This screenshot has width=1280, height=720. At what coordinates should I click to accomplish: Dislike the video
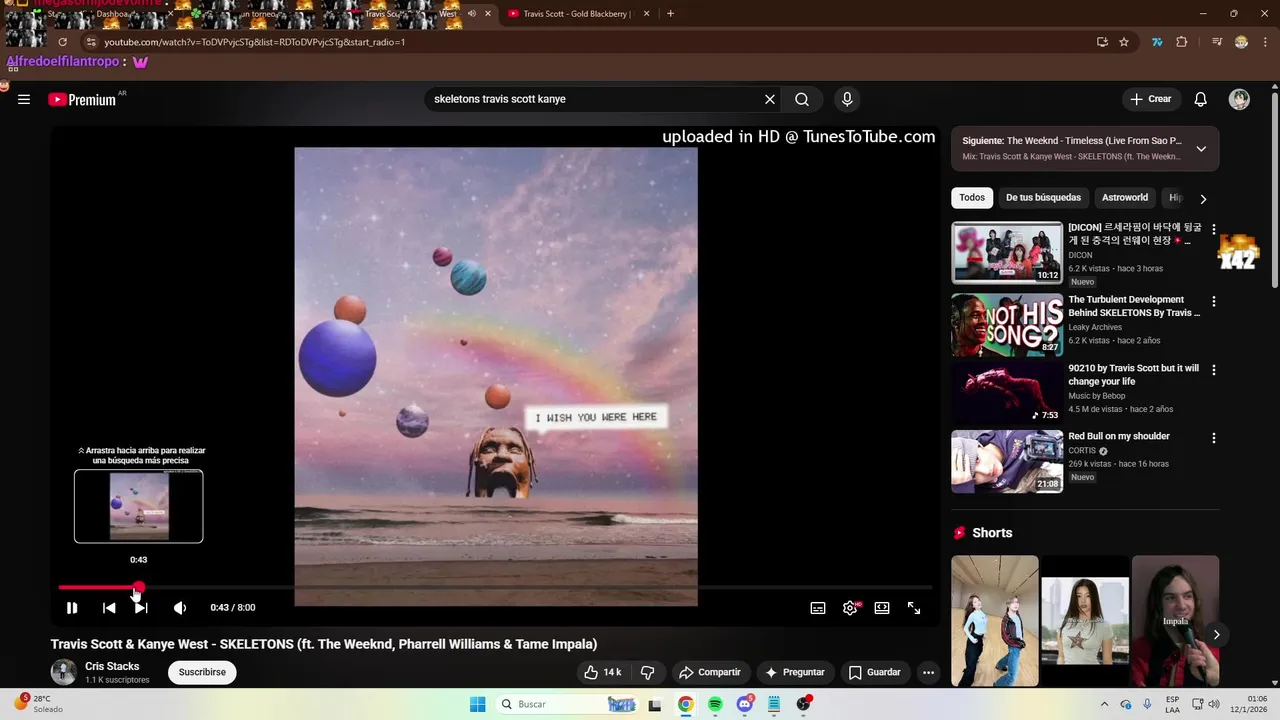647,672
